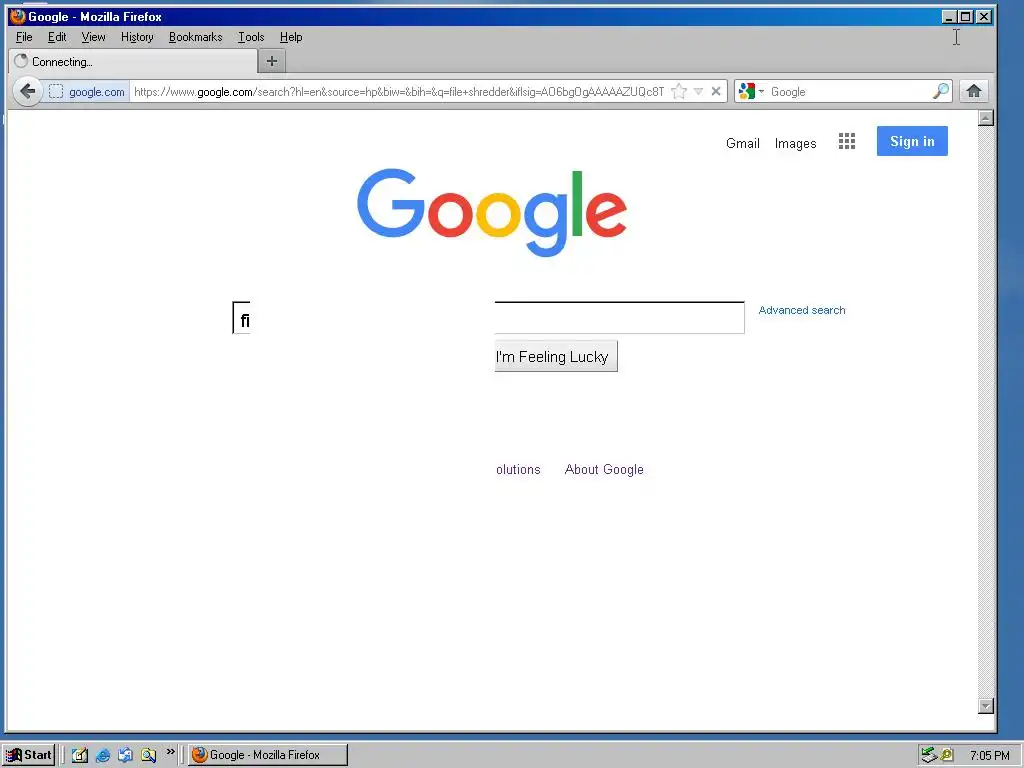The height and width of the screenshot is (768, 1024).
Task: Click the second system tray icon
Action: [x=946, y=755]
